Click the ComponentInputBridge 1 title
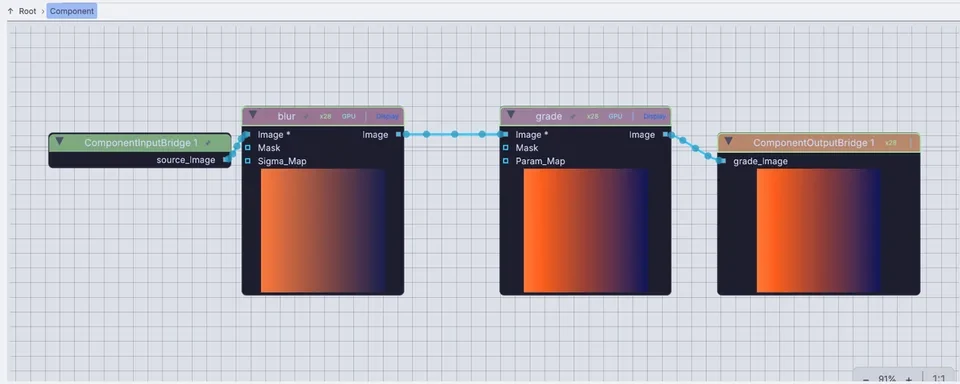Image resolution: width=960 pixels, height=384 pixels. pyautogui.click(x=141, y=143)
